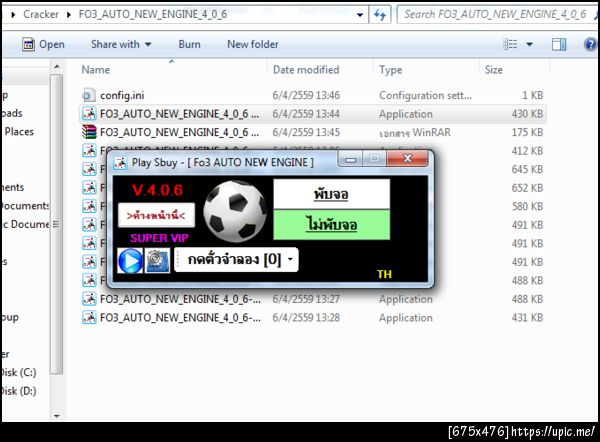The width and height of the screenshot is (600, 442).
Task: Click the icon of the 13:27 application
Action: click(x=89, y=299)
